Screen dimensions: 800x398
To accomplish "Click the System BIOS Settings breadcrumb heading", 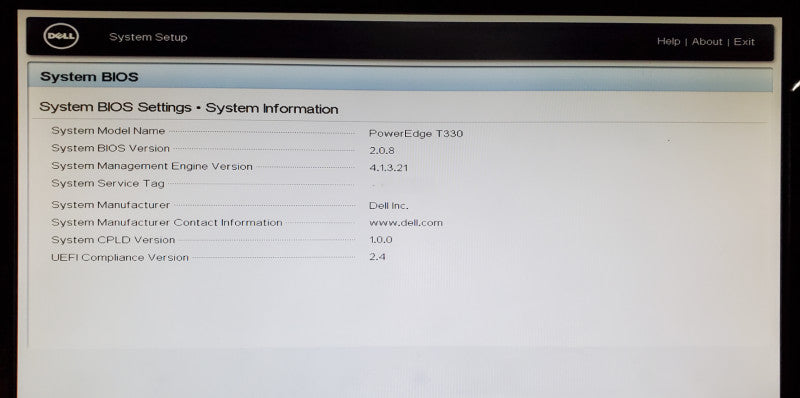I will coord(189,108).
